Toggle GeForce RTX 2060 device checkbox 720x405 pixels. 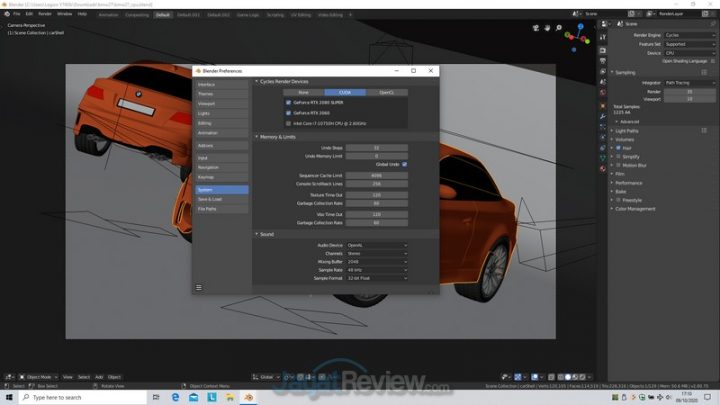288,113
